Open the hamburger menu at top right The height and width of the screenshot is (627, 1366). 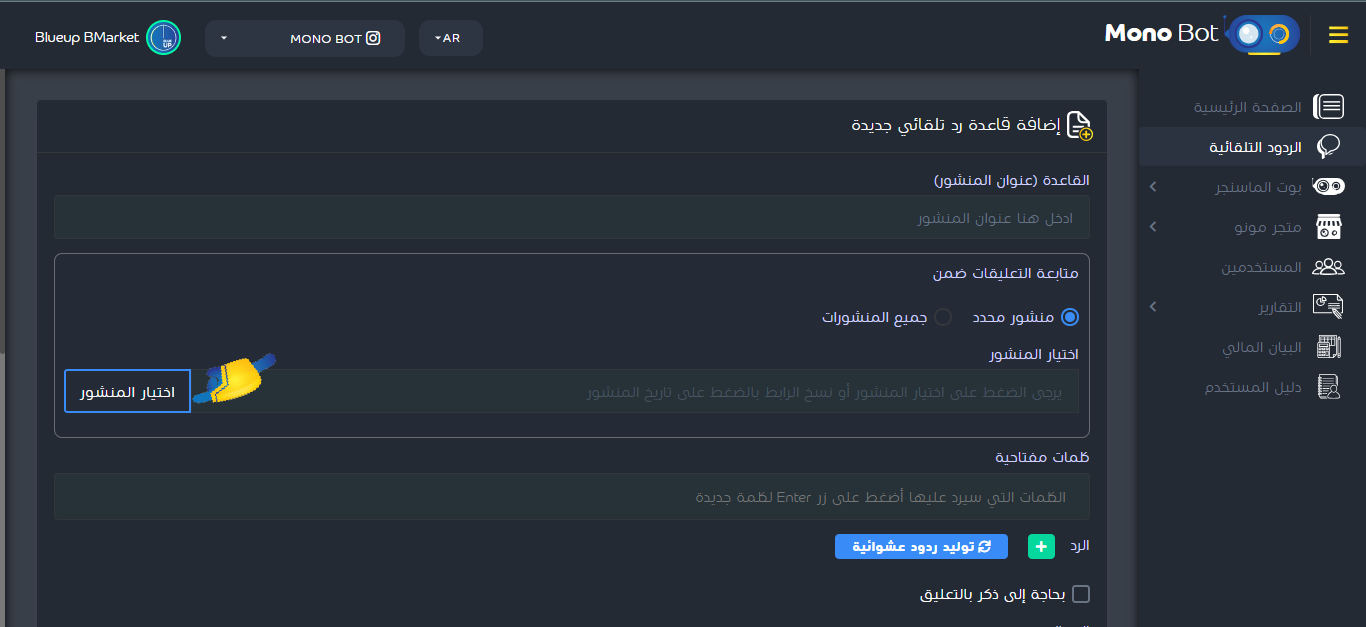[x=1338, y=34]
